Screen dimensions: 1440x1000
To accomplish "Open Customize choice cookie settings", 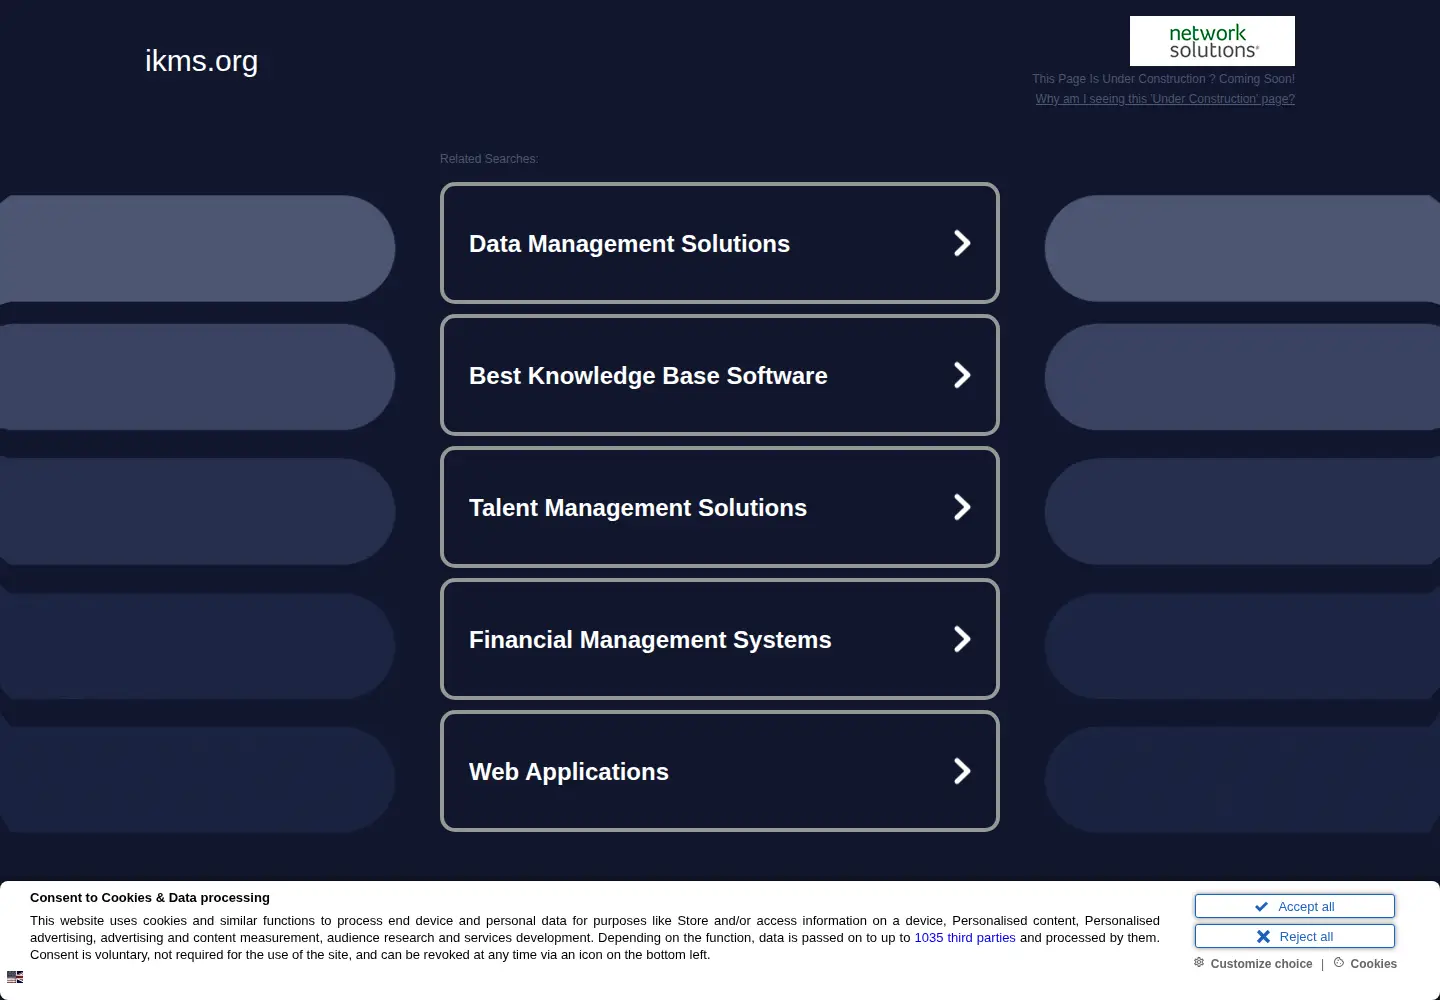I will 1261,964.
